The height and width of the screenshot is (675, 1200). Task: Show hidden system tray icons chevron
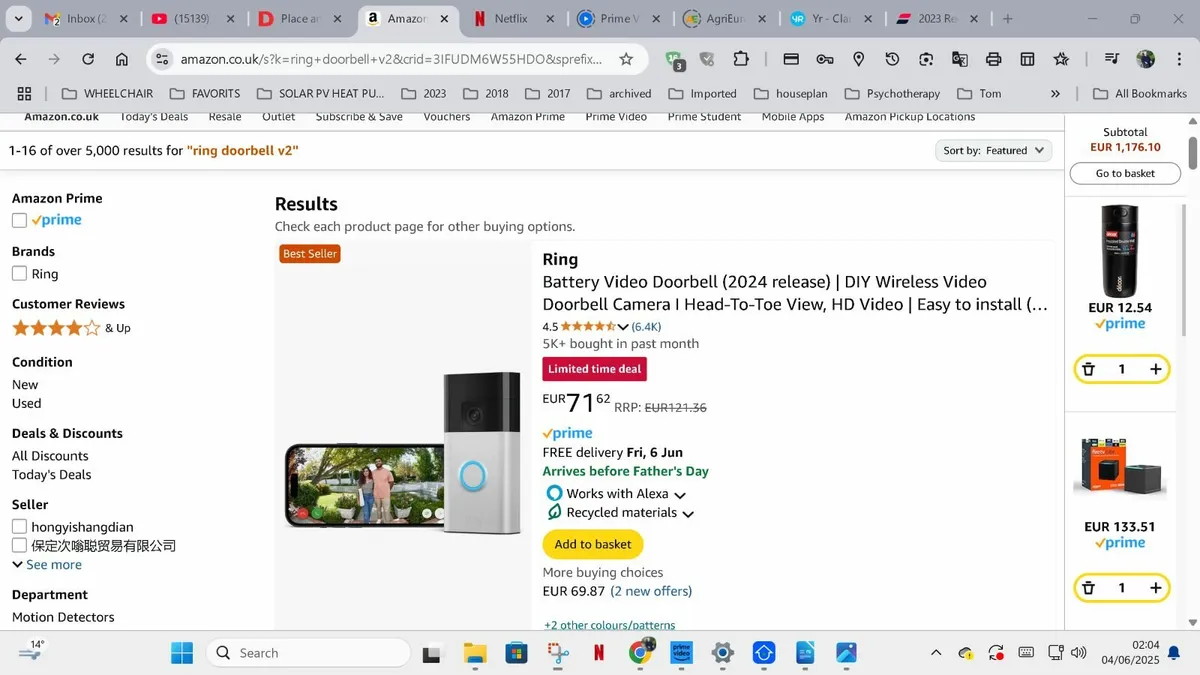[936, 653]
